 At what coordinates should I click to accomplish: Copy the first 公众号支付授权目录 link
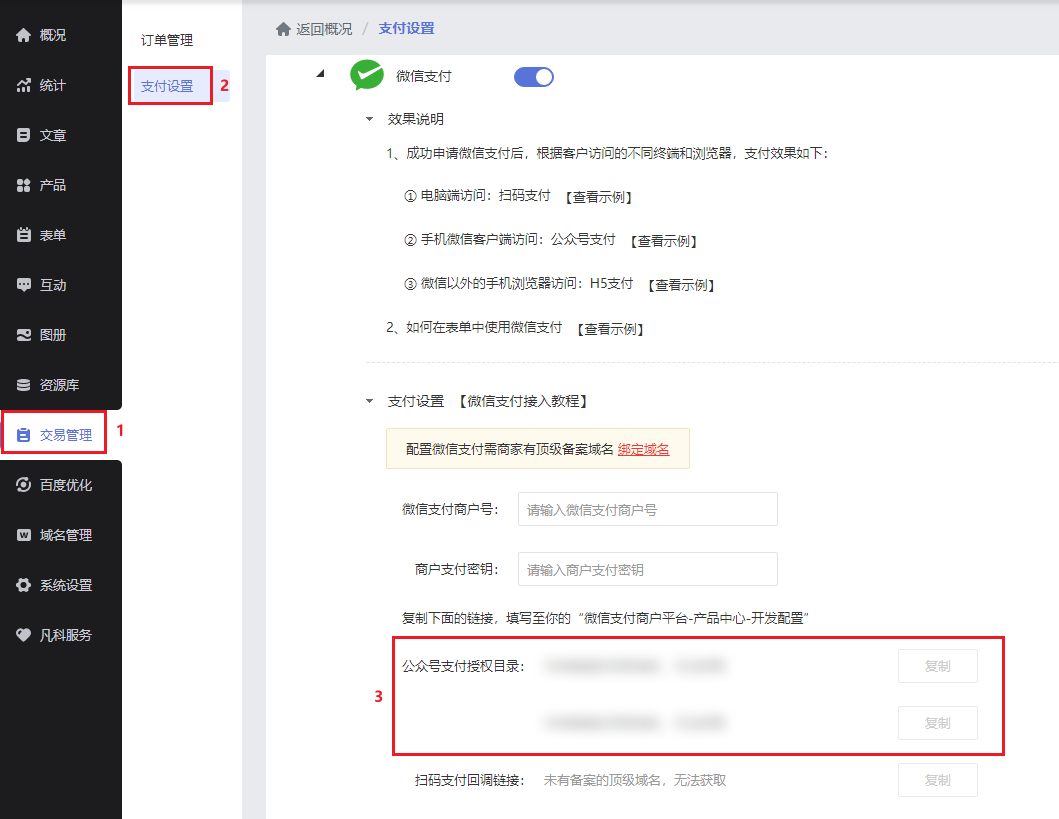pos(937,666)
